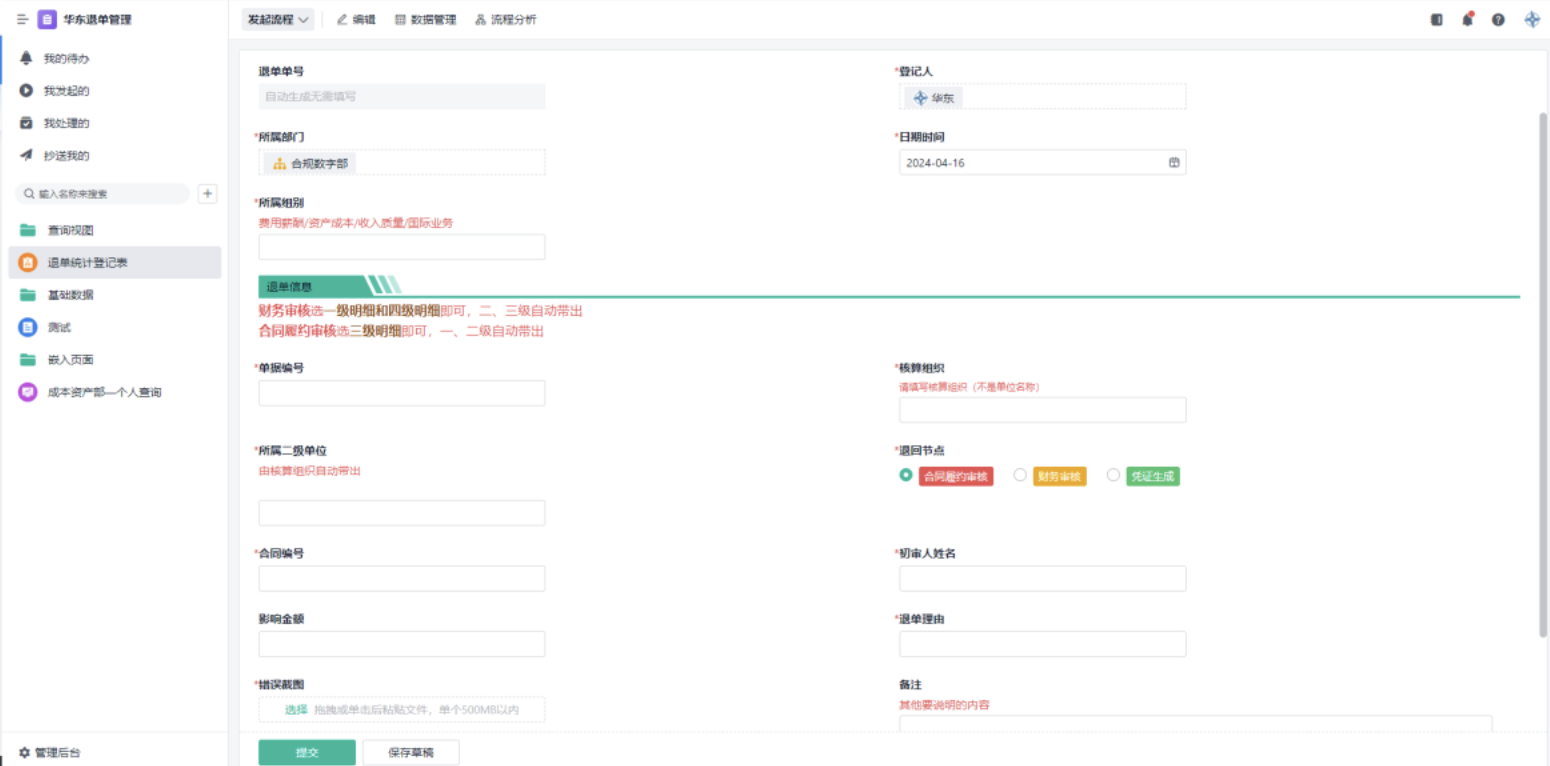Click the 备注 text area

coord(1195,725)
